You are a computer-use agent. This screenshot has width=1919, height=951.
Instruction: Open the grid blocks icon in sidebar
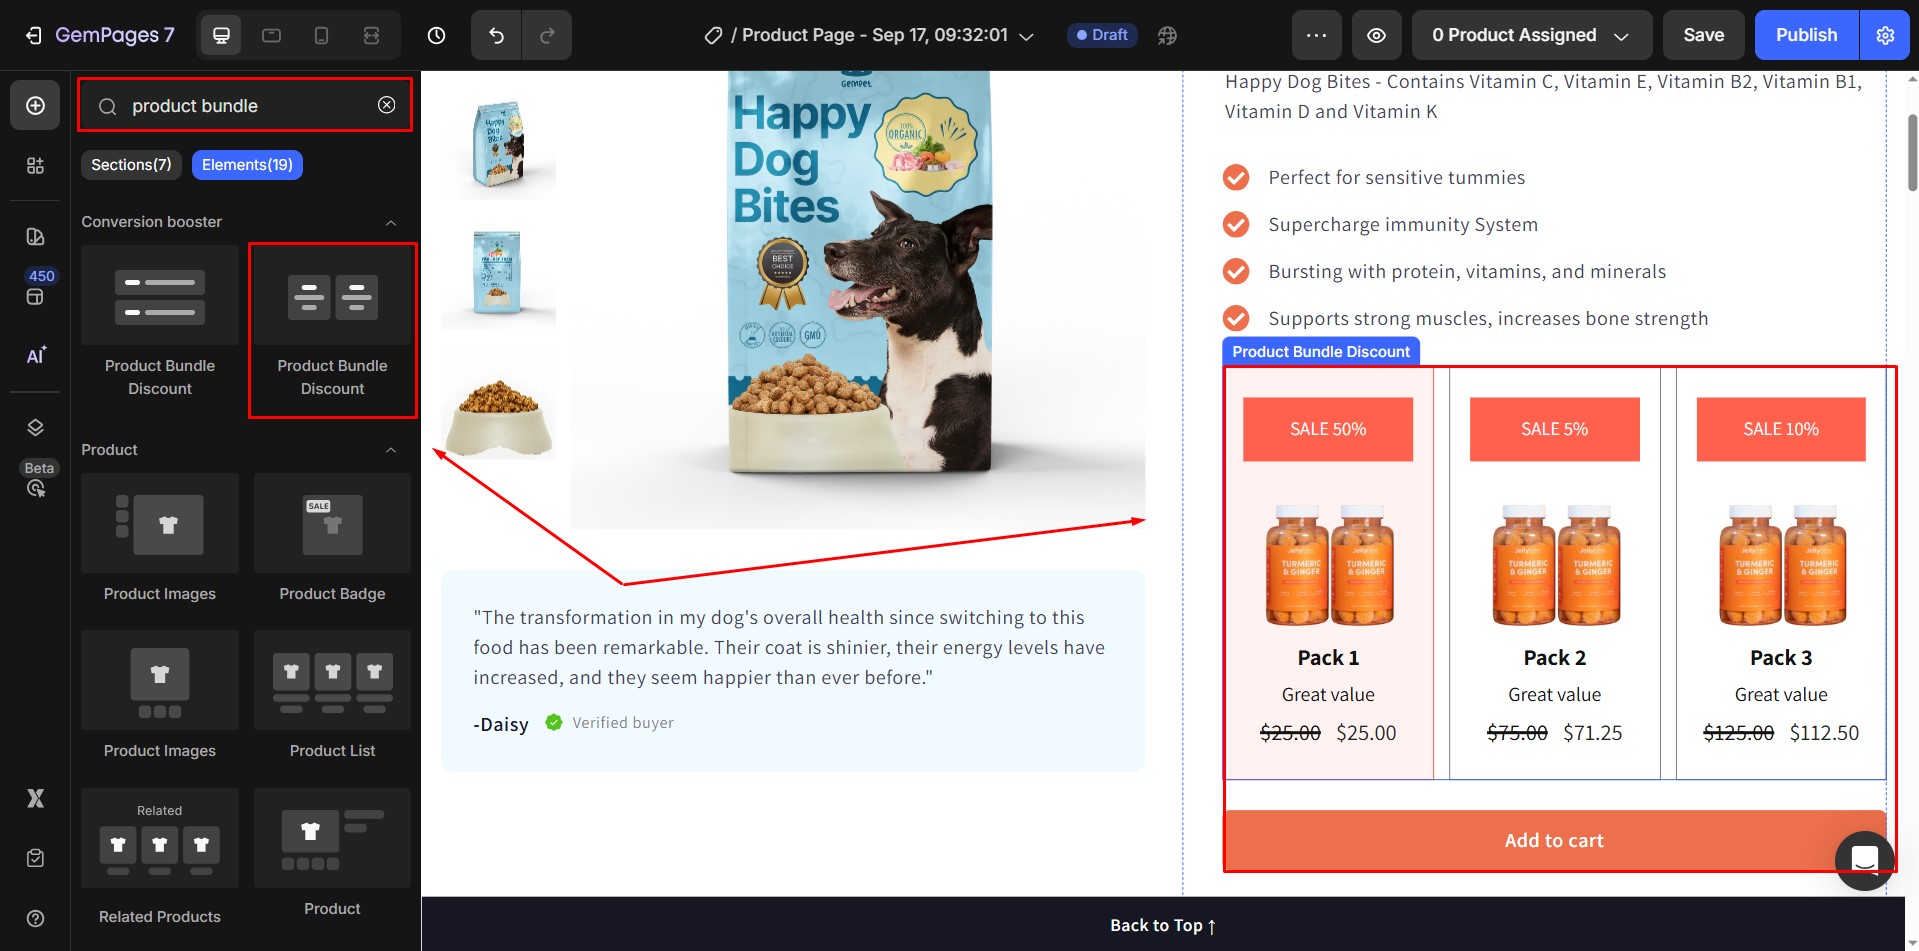[35, 166]
